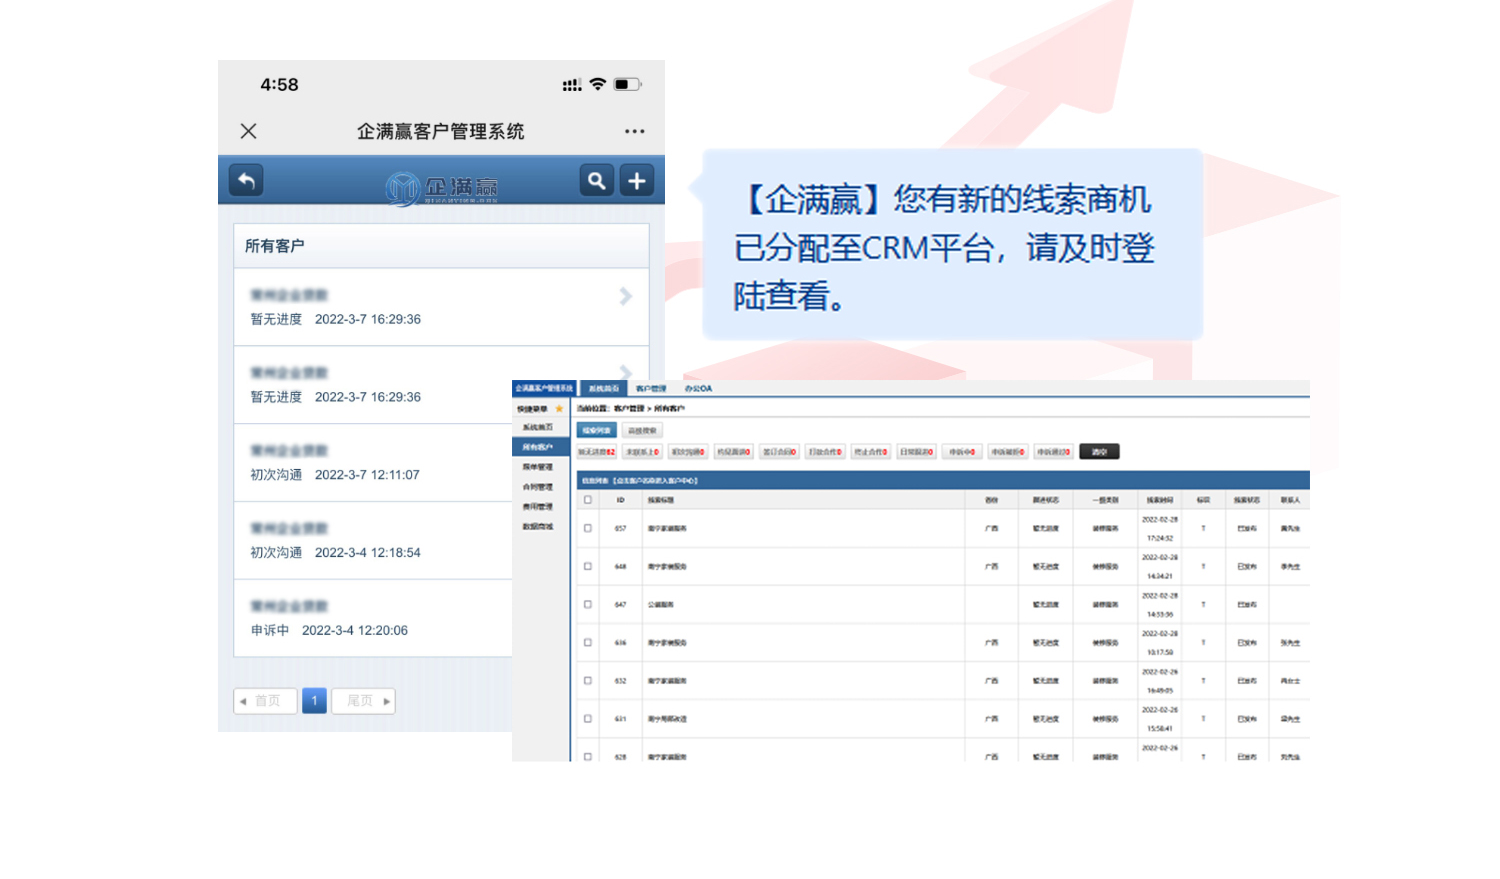This screenshot has height=879, width=1500.
Task: Tap the 企满赢 logo in the mobile header
Action: point(440,183)
